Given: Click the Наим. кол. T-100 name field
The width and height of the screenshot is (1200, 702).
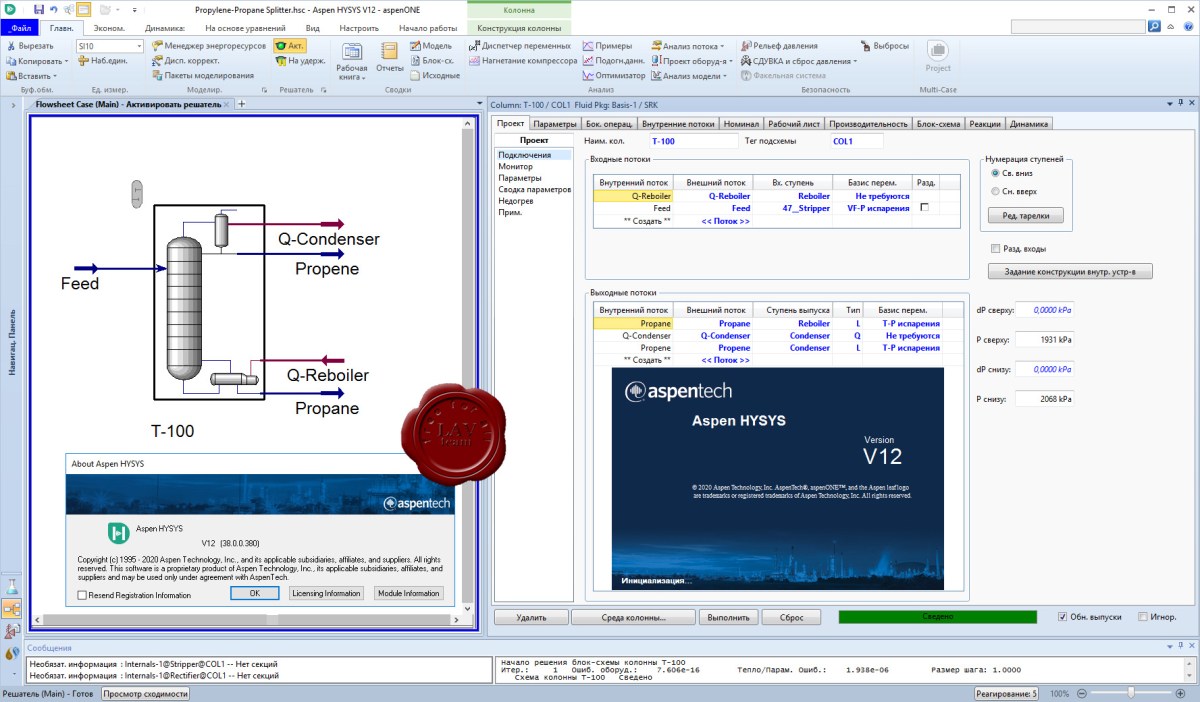Looking at the screenshot, I should point(694,141).
